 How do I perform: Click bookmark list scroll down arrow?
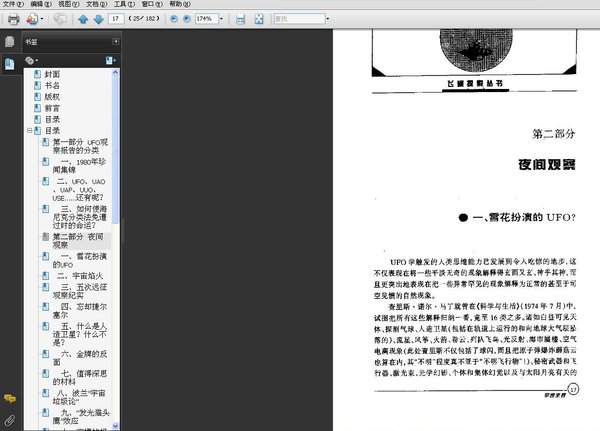[116, 426]
